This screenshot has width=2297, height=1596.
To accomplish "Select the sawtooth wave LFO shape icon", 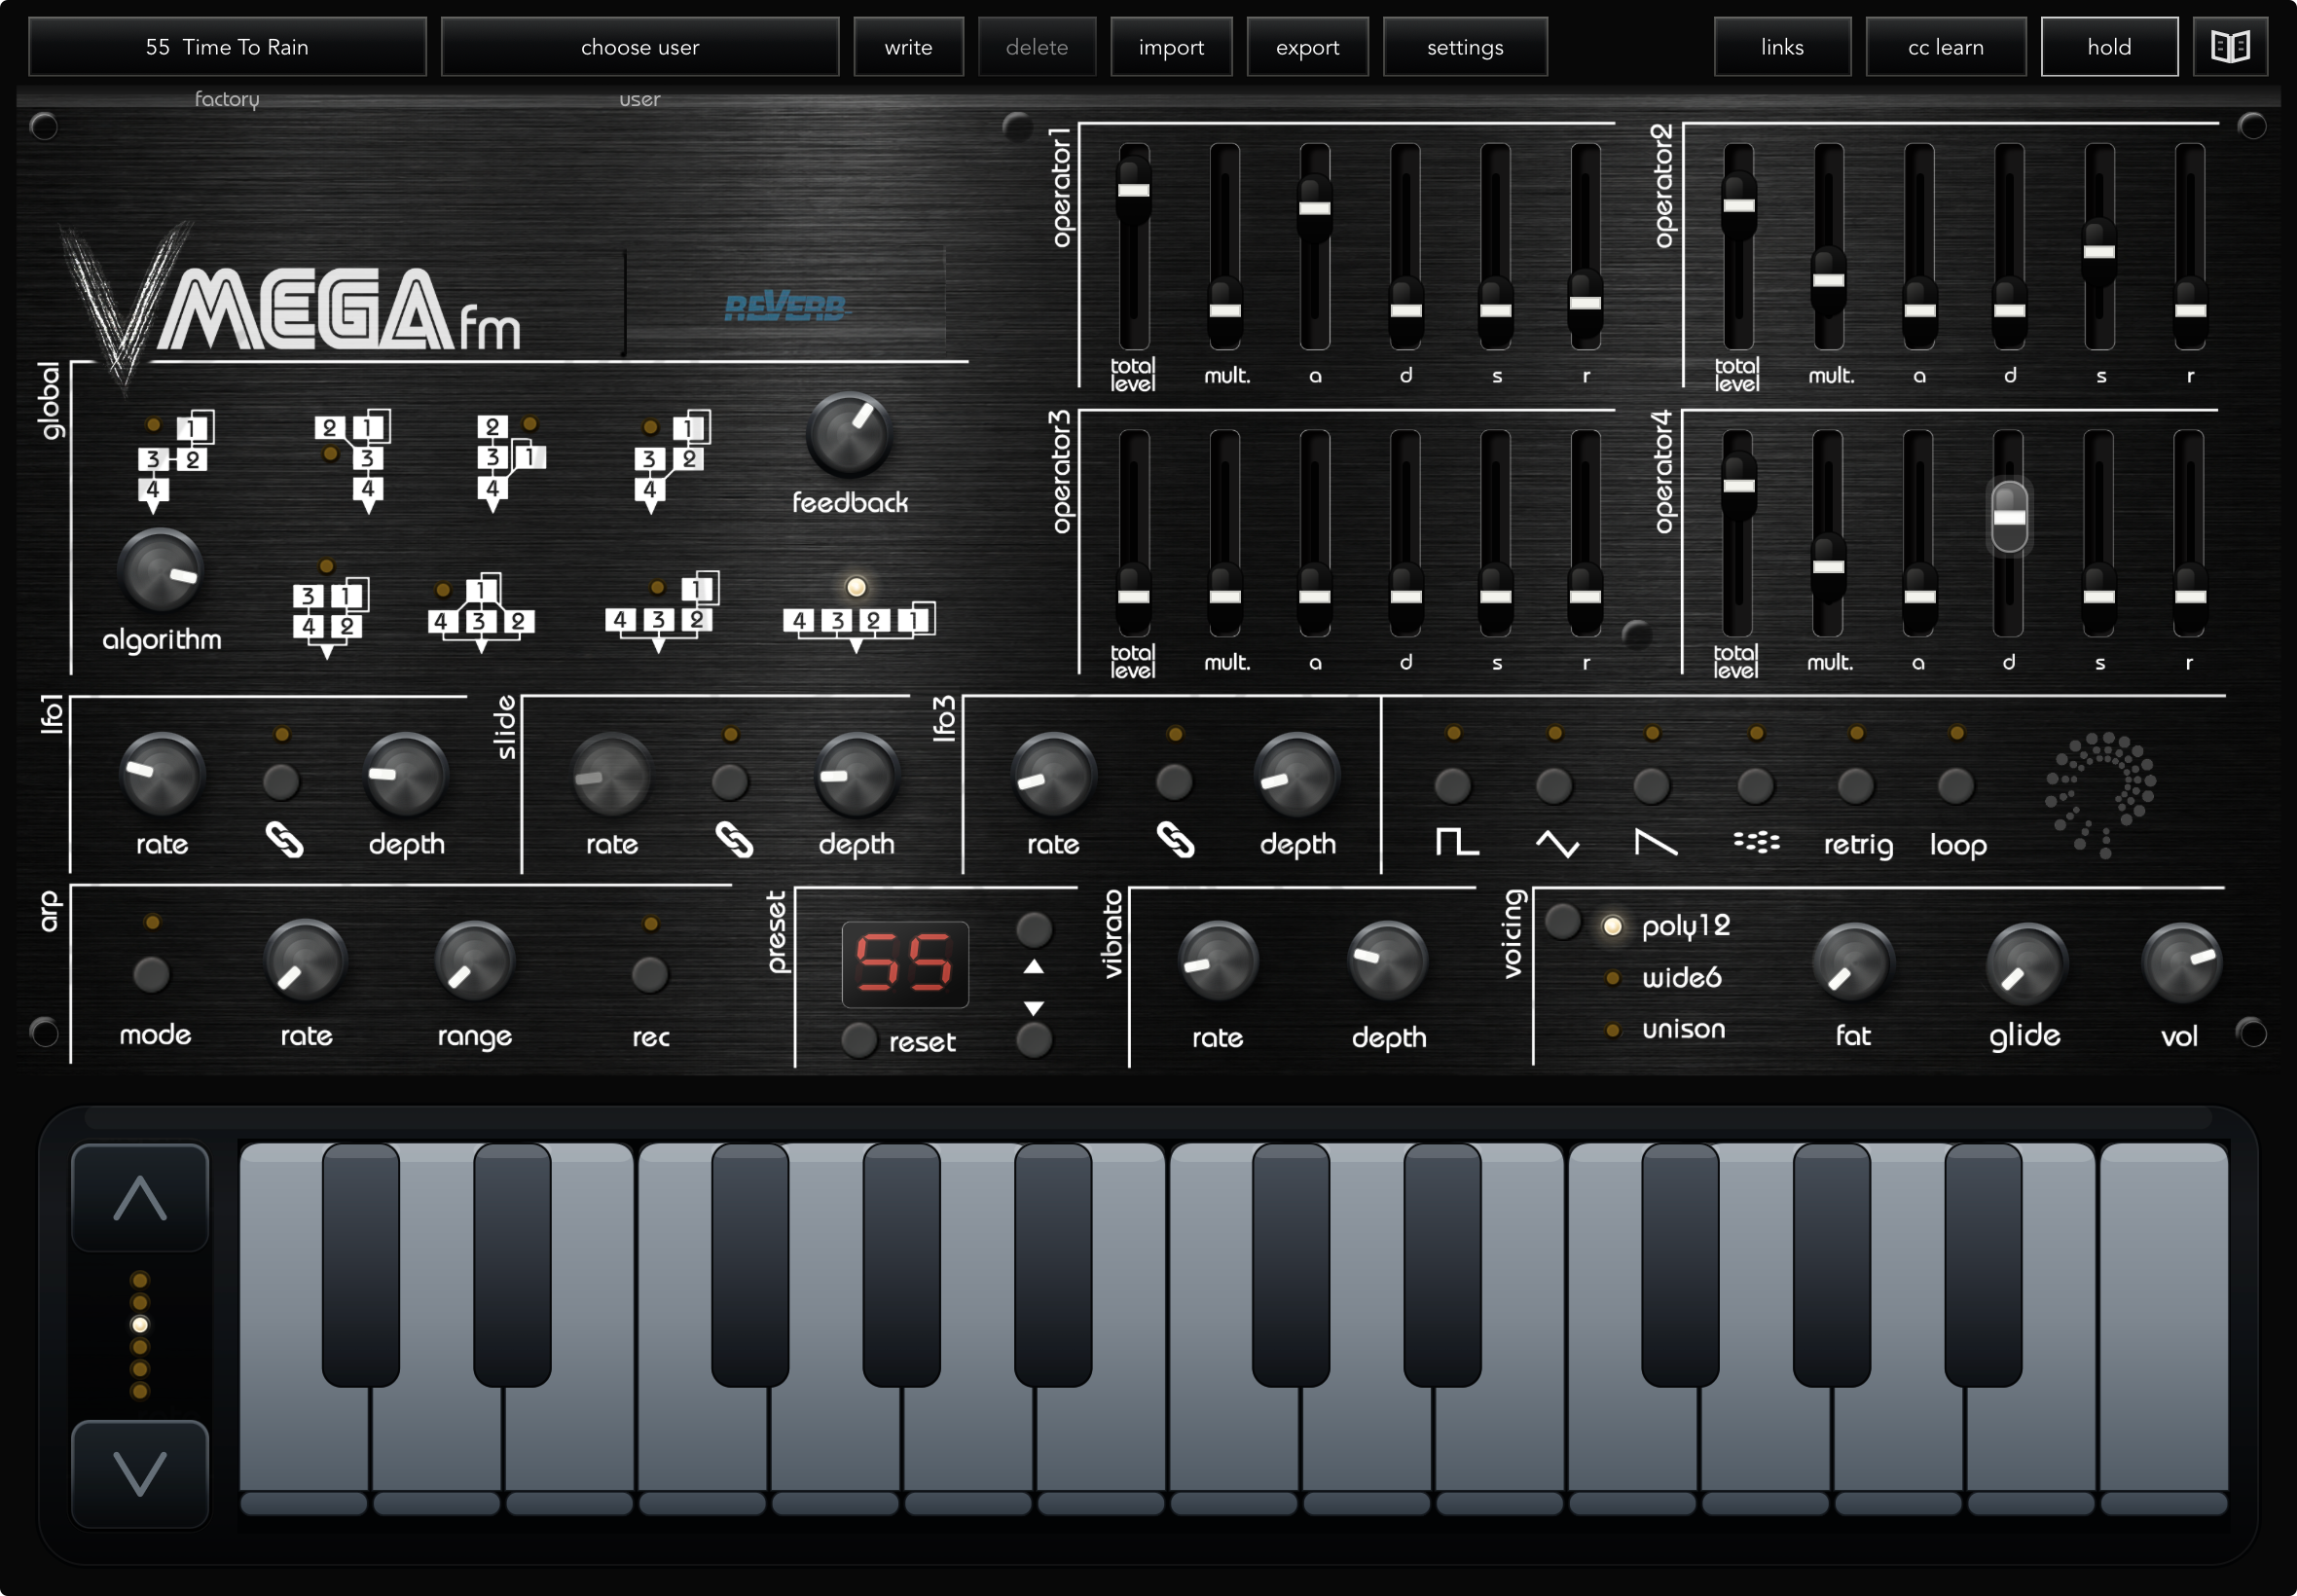I will (x=1655, y=843).
